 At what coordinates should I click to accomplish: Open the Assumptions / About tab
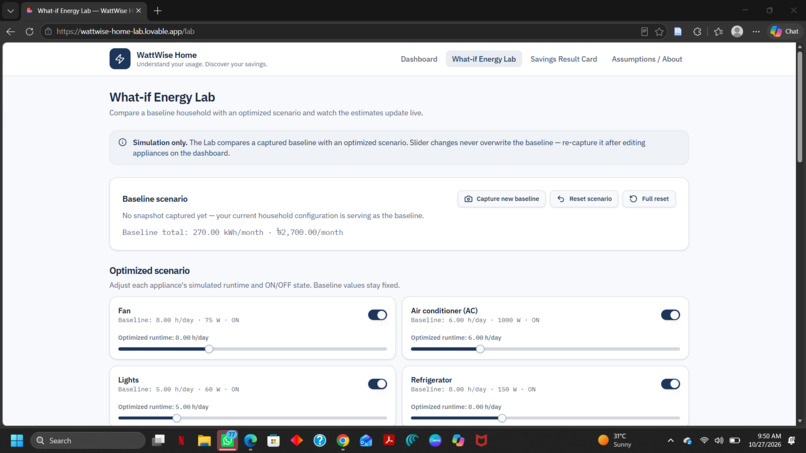(x=647, y=59)
